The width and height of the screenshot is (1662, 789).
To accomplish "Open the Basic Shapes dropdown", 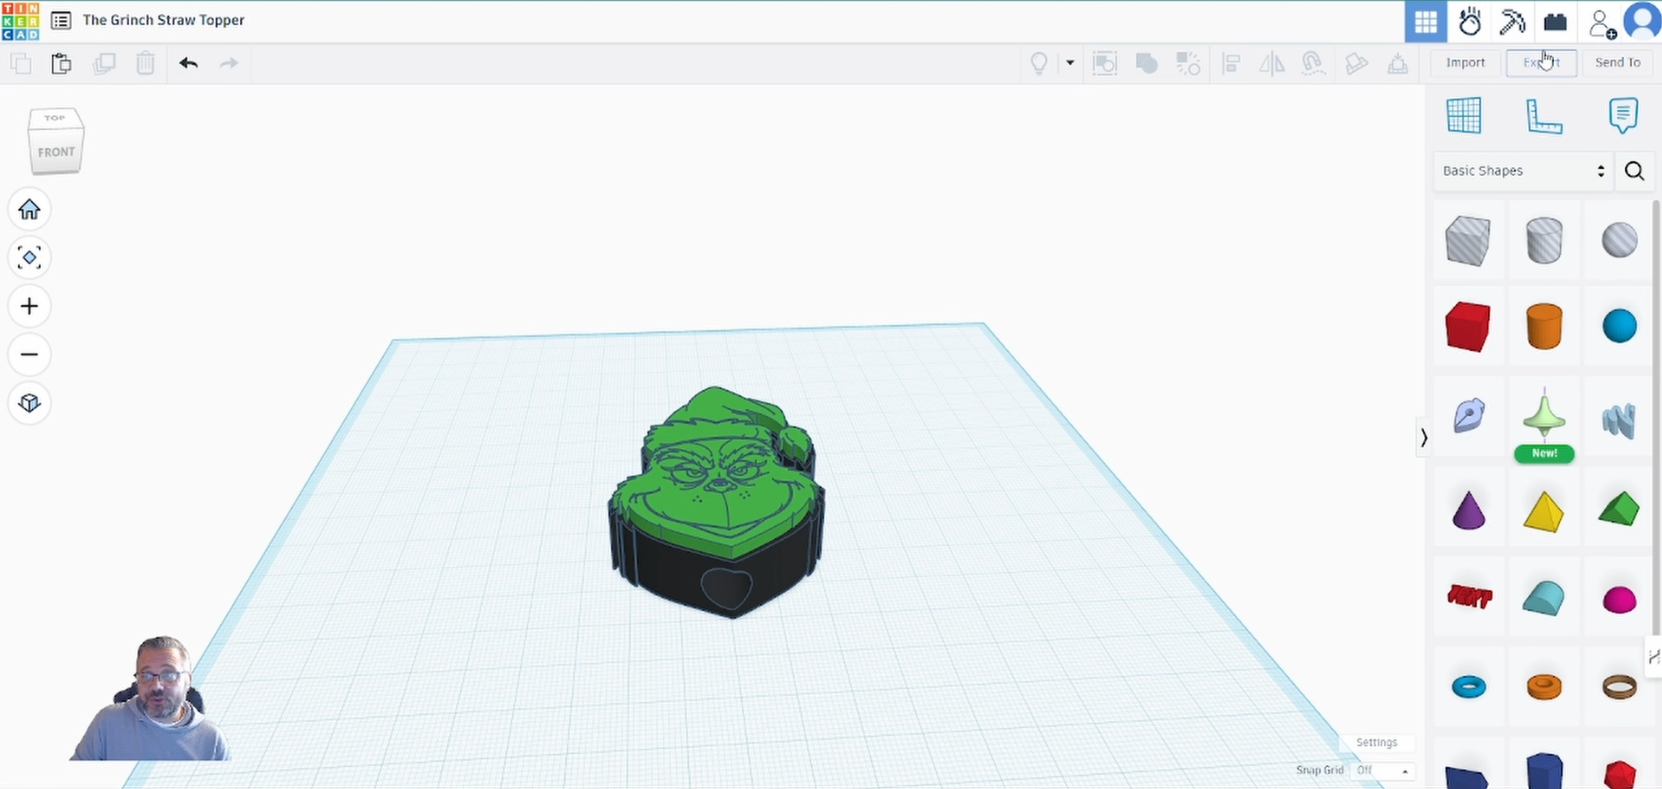I will (x=1522, y=171).
